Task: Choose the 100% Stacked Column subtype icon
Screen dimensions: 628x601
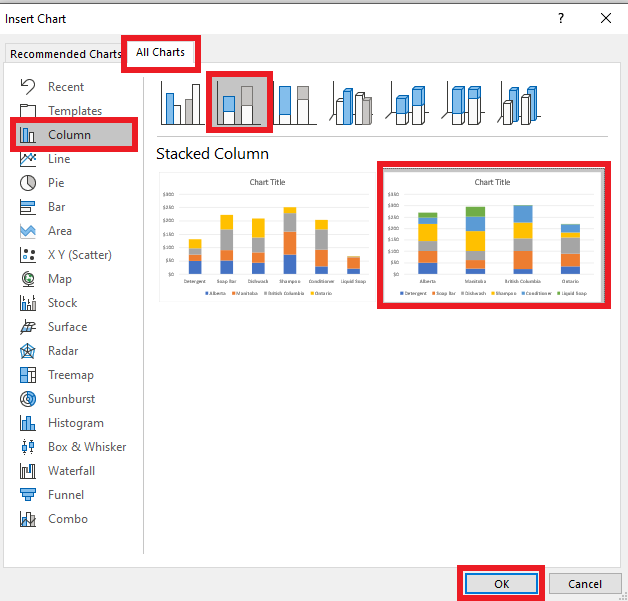Action: point(294,103)
